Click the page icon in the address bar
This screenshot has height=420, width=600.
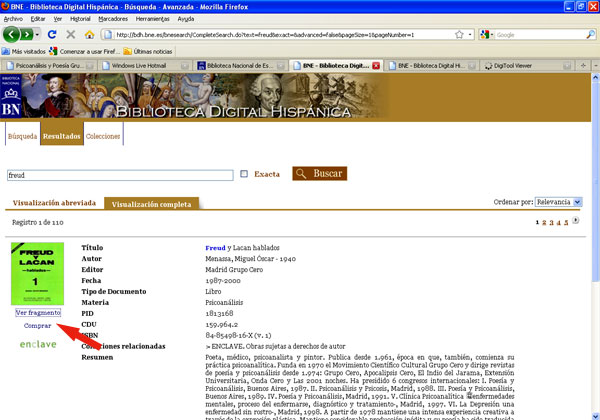(x=108, y=35)
